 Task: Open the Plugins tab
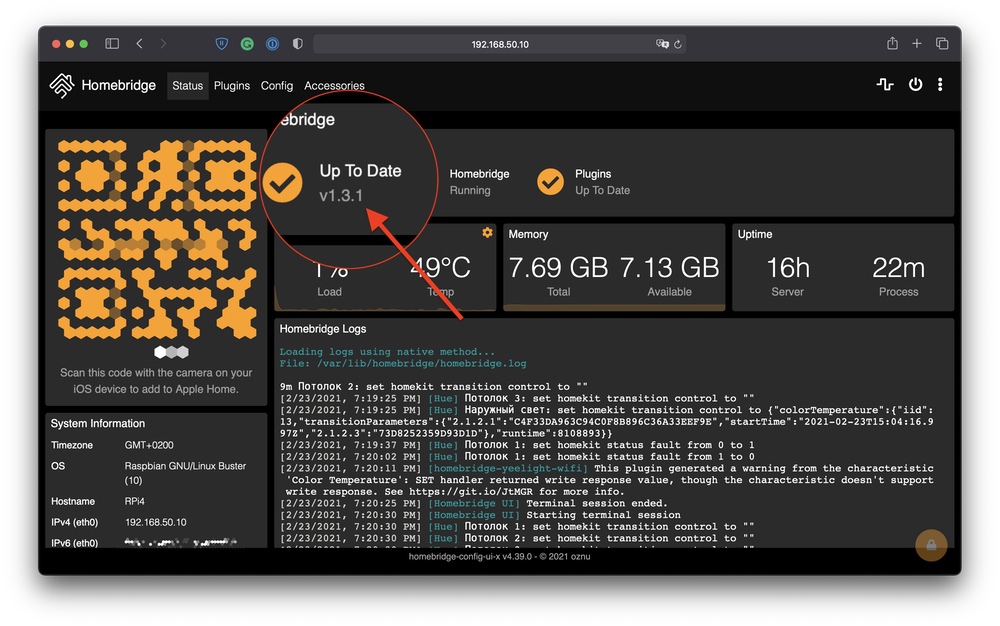[x=232, y=85]
